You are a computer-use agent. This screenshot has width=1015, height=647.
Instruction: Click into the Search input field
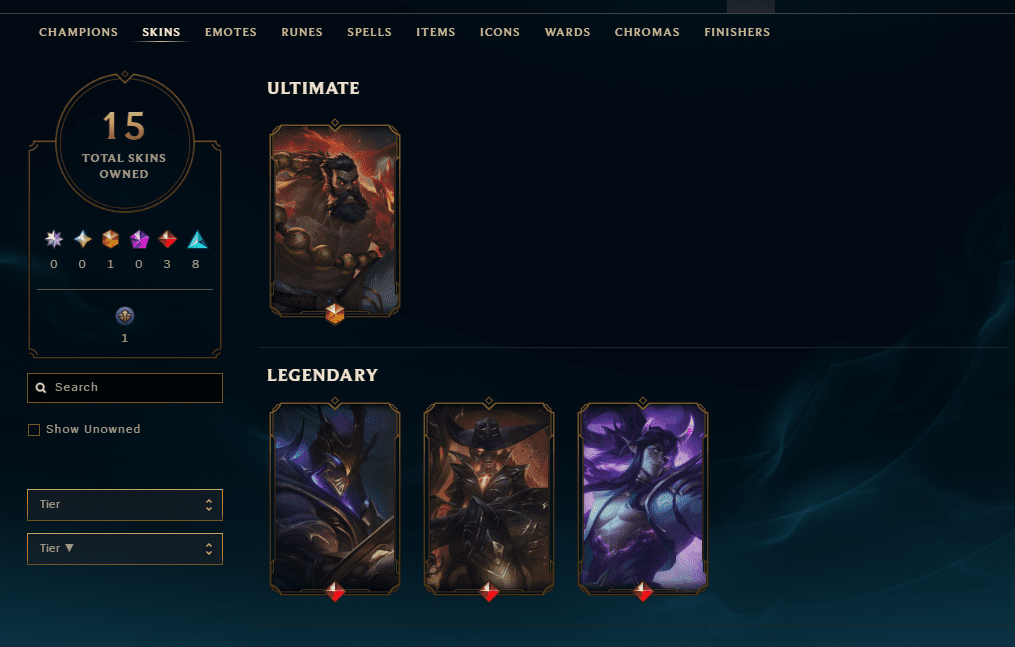coord(125,388)
